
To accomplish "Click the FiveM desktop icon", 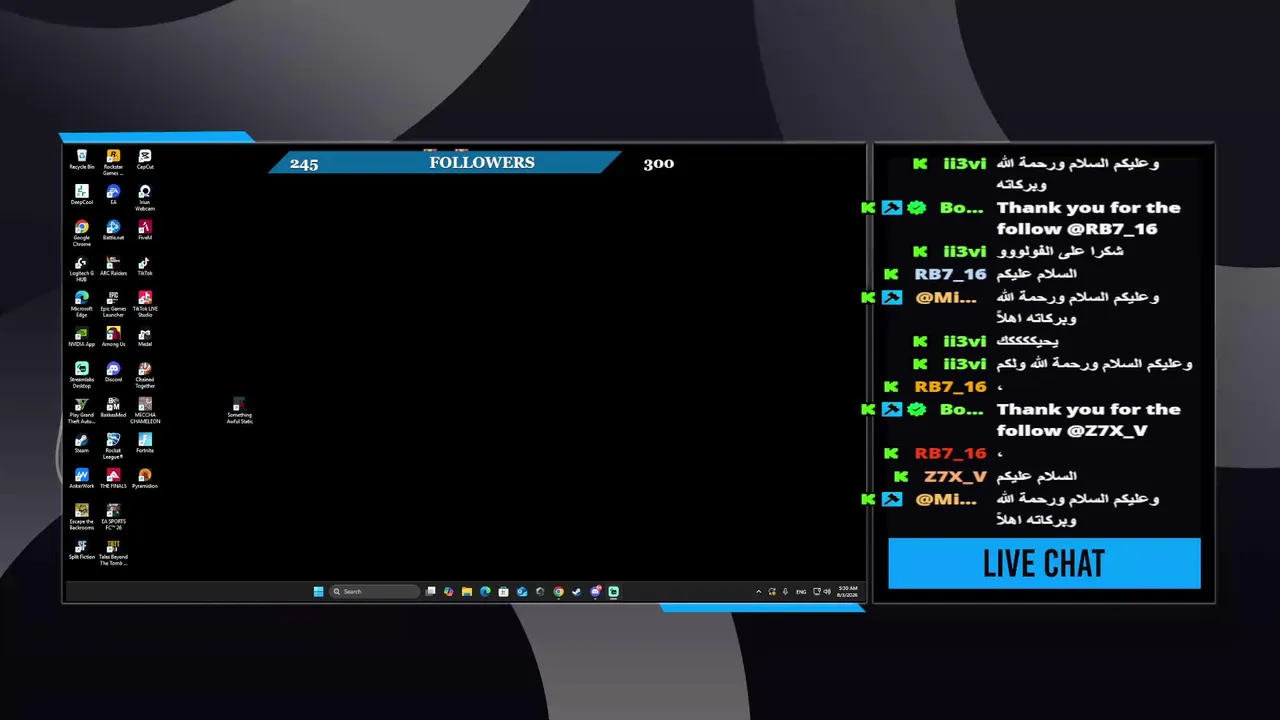I will tap(145, 230).
